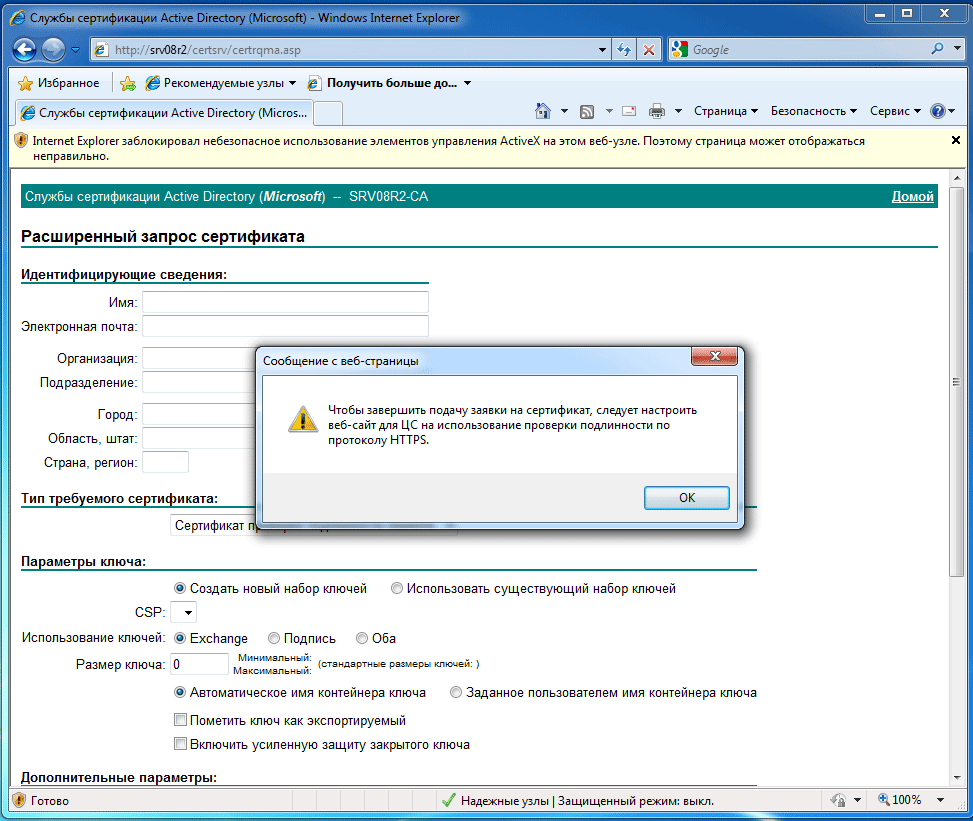Click the Размер ключа input field

point(199,664)
